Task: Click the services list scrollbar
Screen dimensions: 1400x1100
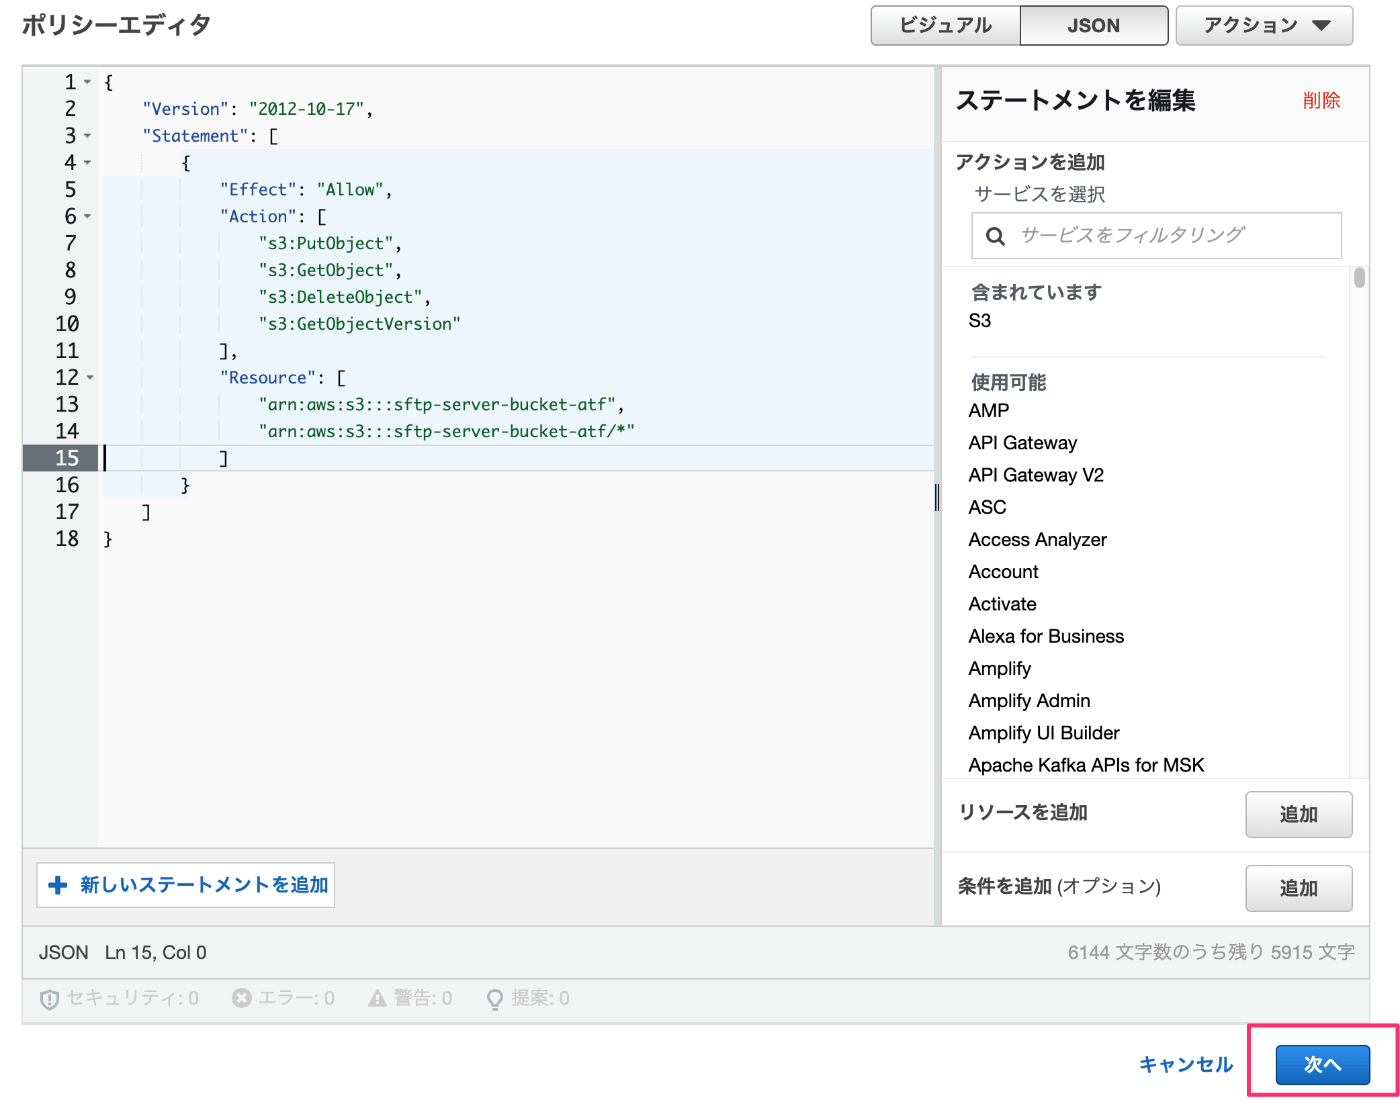Action: pos(1359,277)
